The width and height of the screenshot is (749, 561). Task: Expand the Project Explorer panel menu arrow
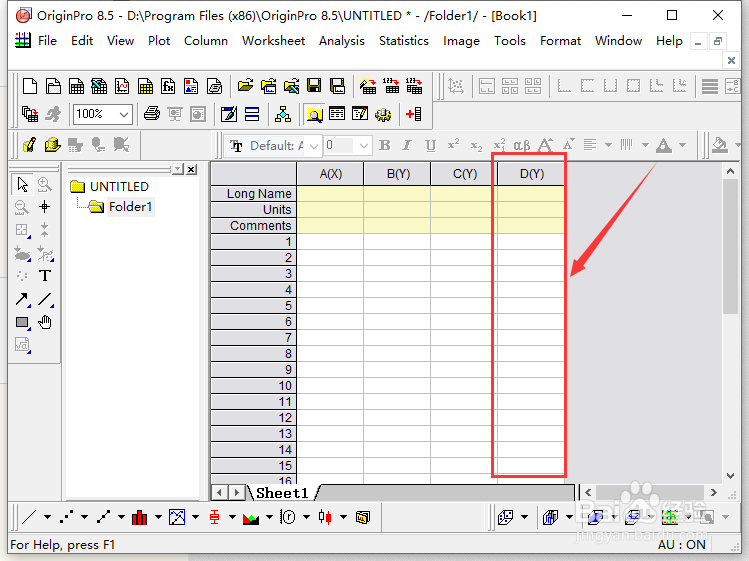point(178,169)
